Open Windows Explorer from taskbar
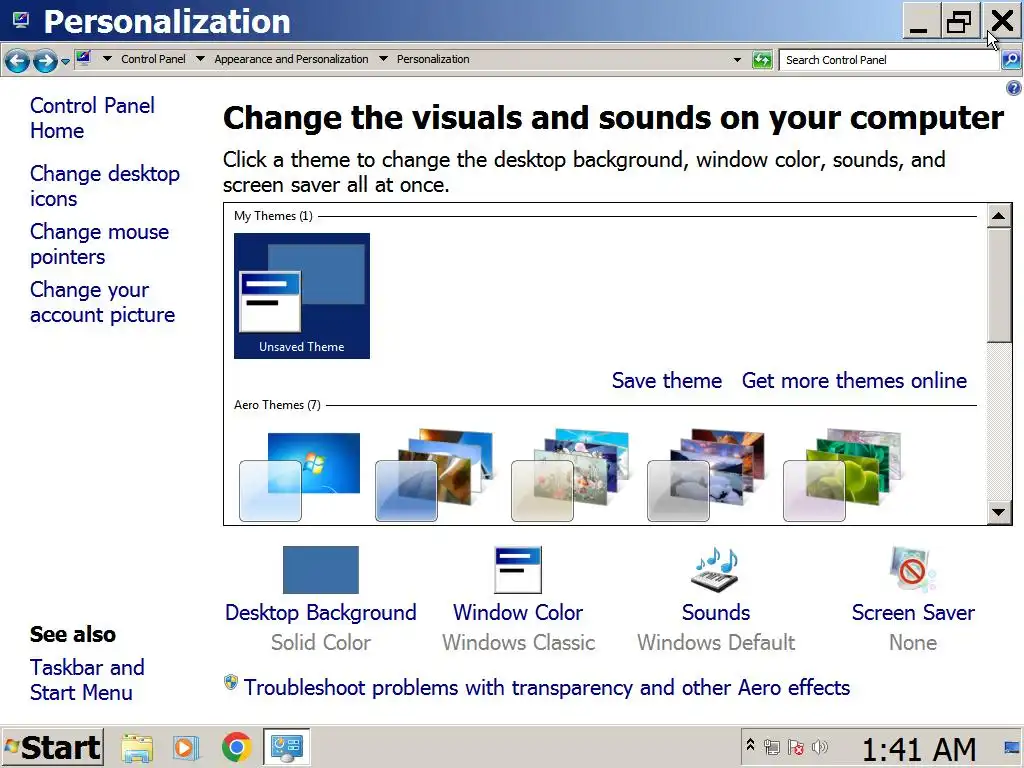 pyautogui.click(x=136, y=747)
